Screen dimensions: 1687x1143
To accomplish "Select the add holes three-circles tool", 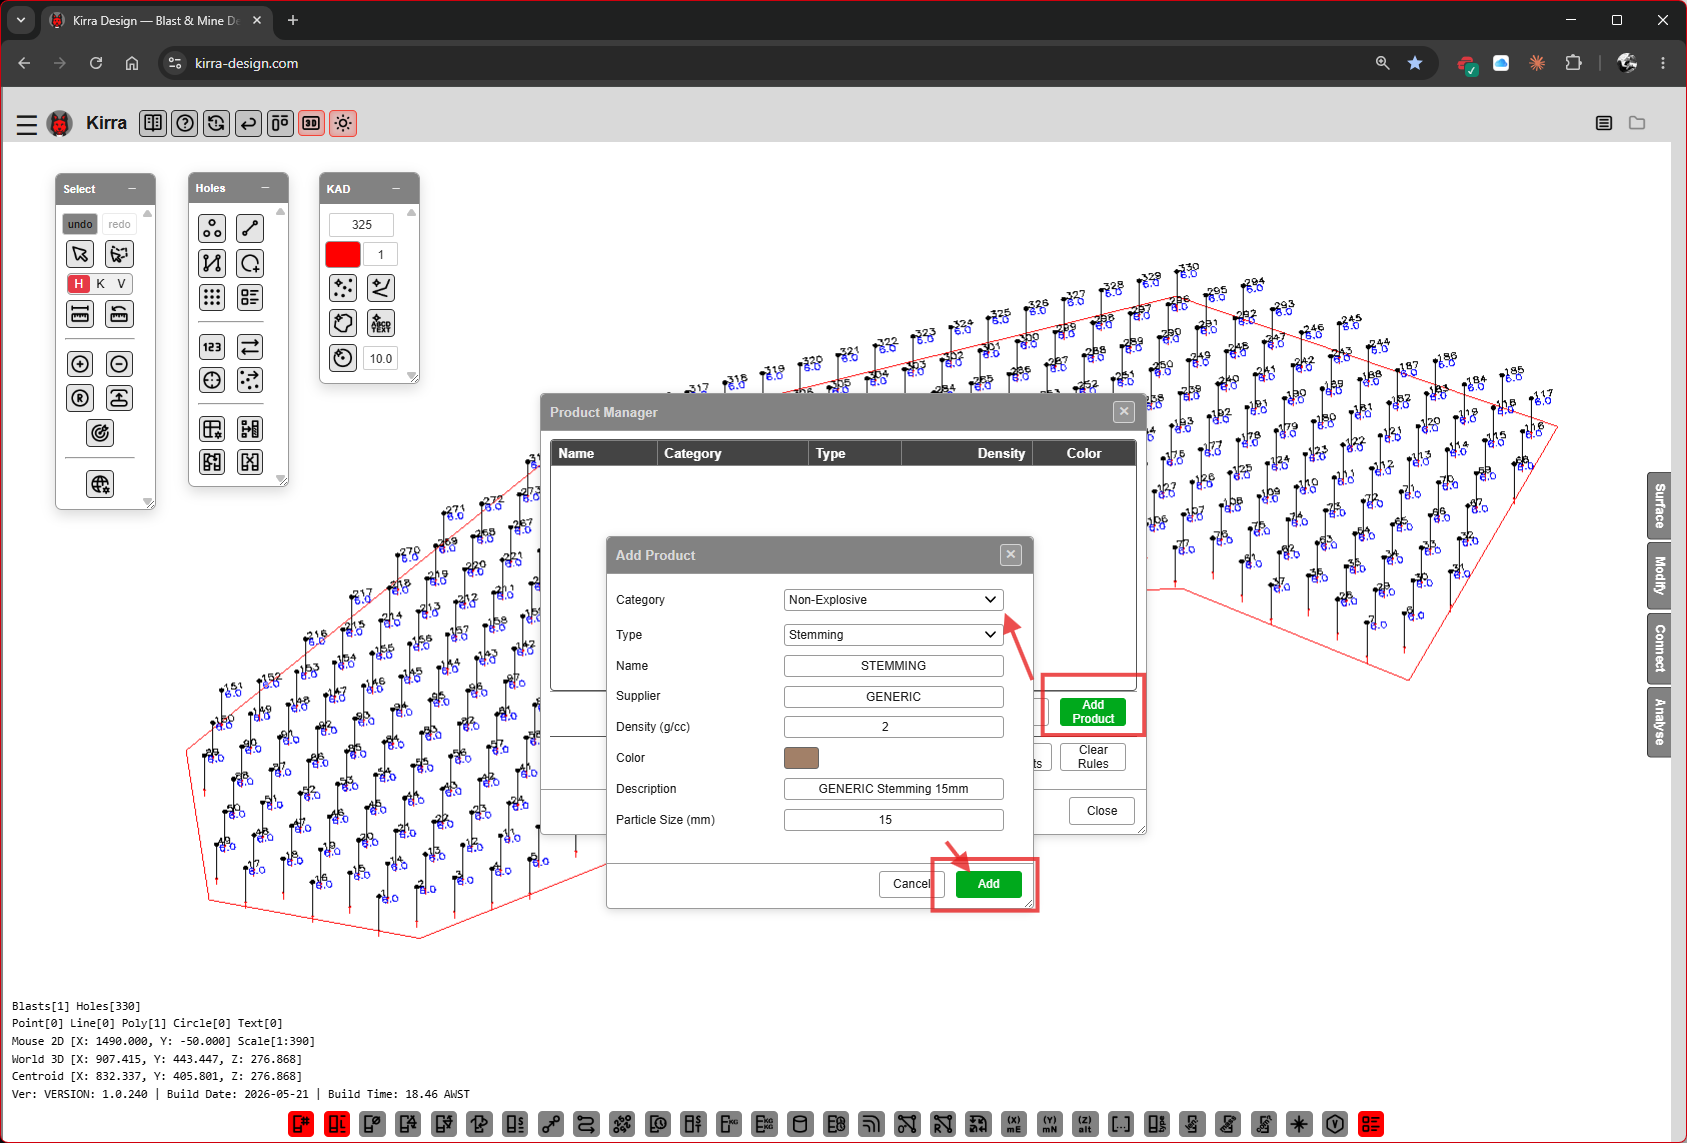I will pos(212,229).
